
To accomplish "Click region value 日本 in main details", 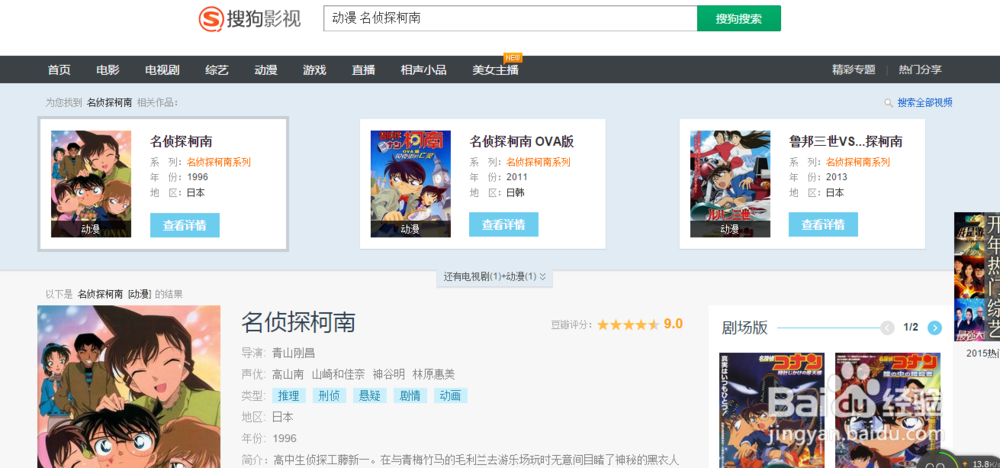I will [x=283, y=417].
